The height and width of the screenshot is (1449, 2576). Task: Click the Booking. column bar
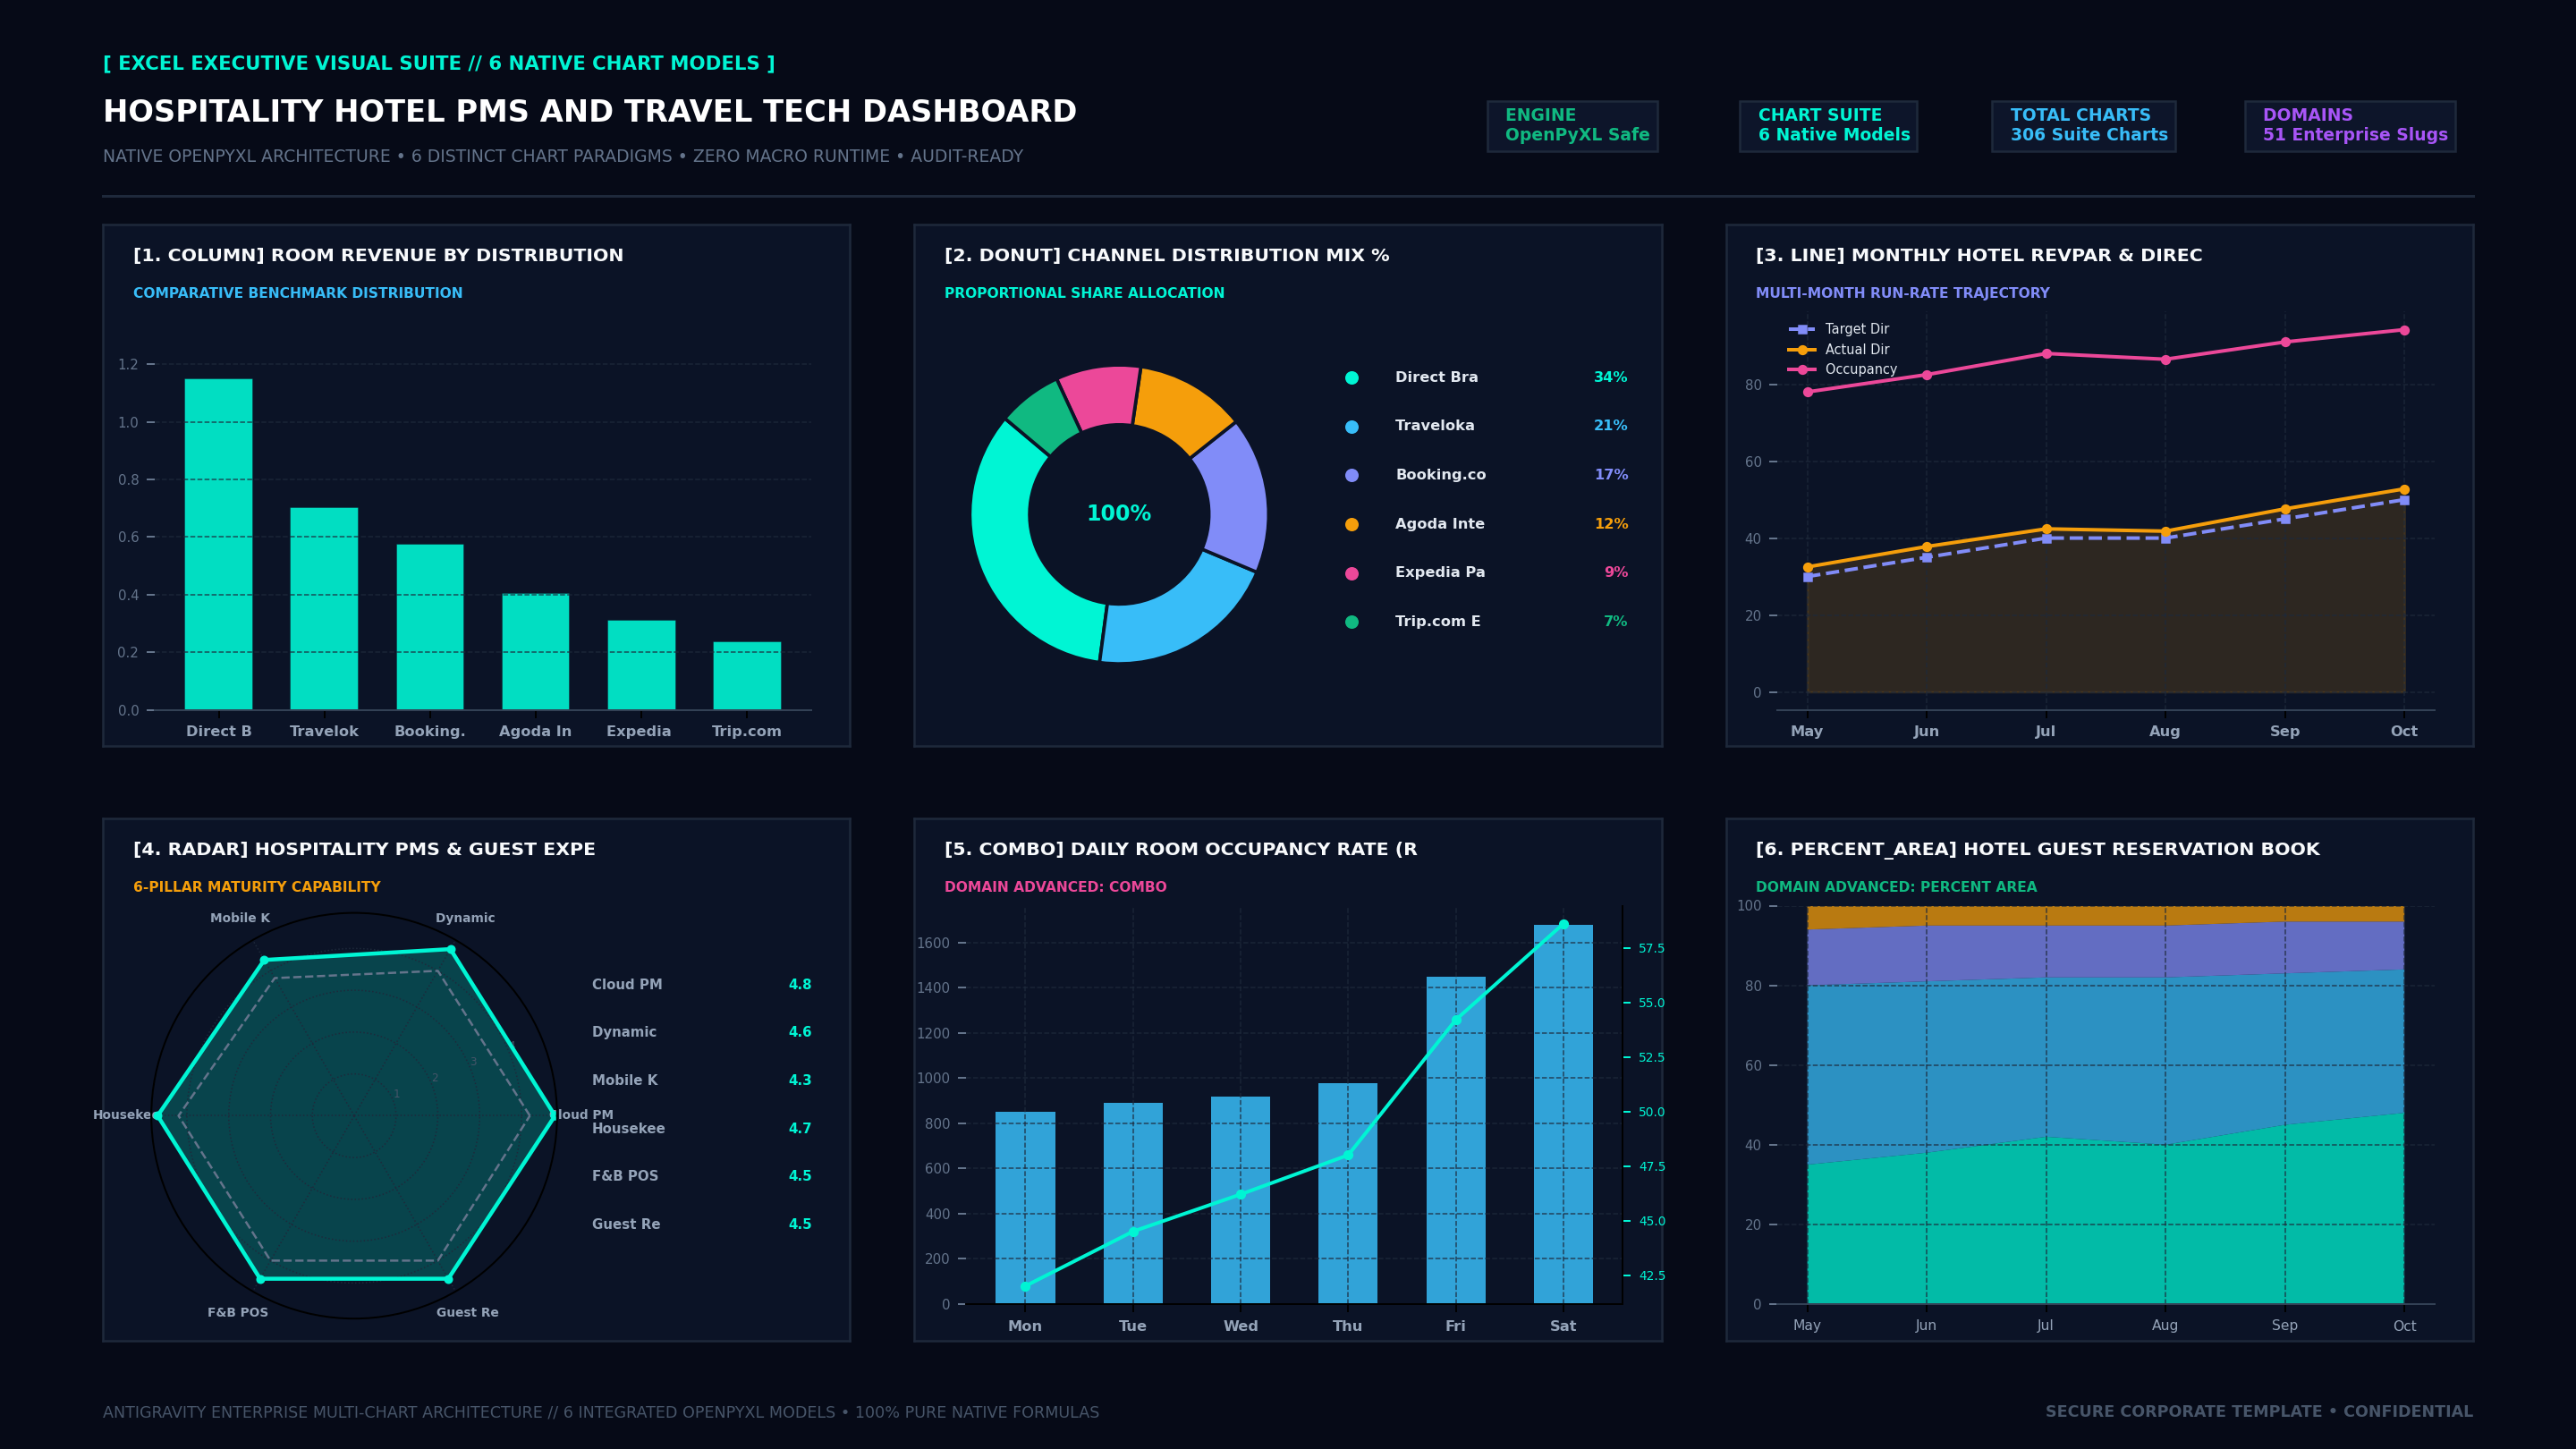(430, 627)
